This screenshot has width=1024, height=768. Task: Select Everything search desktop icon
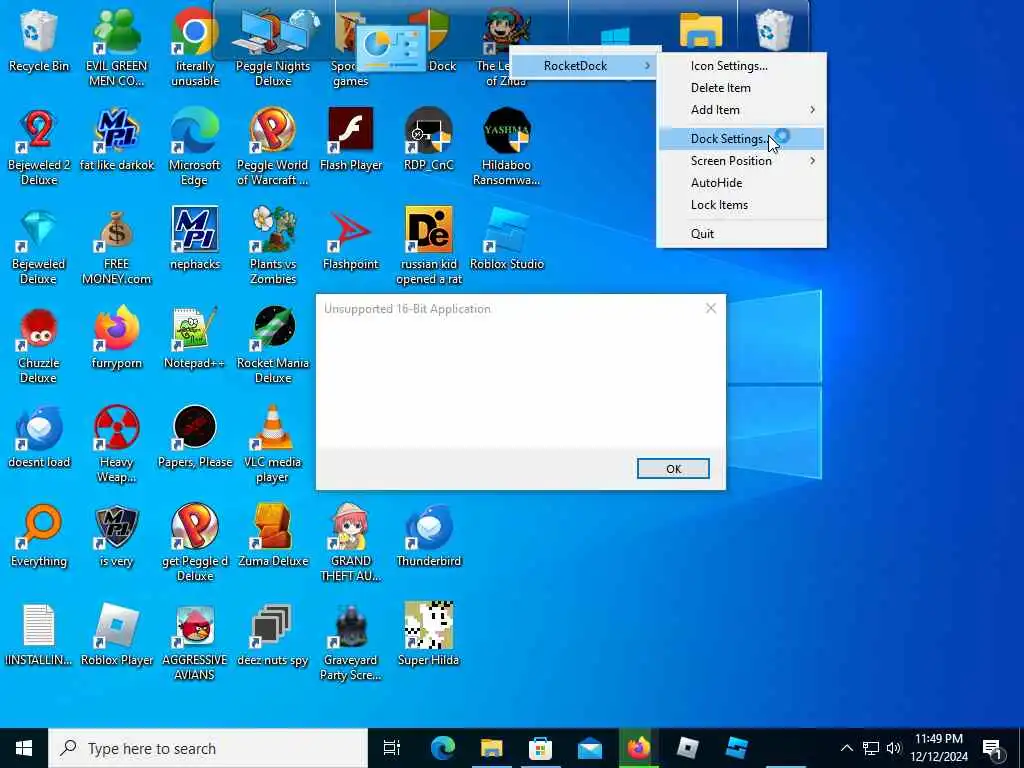click(x=39, y=536)
